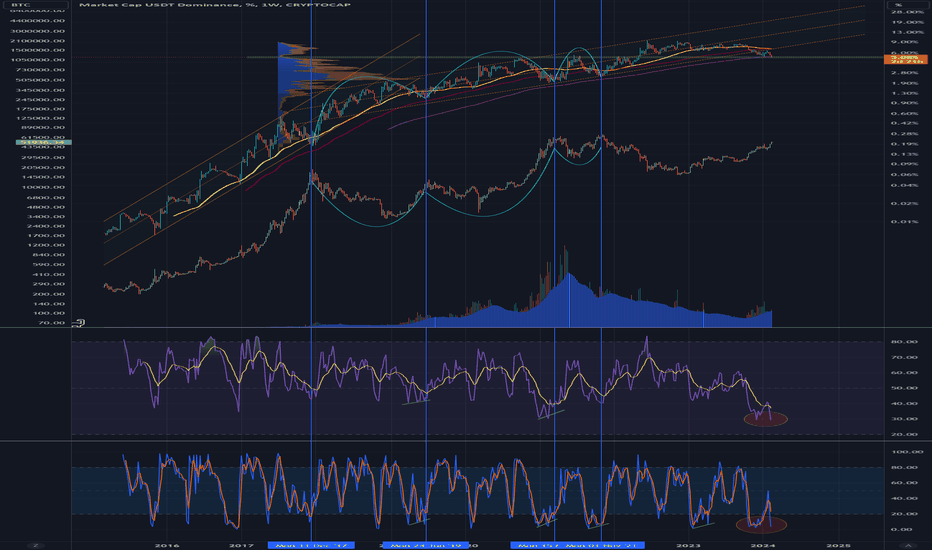Screen dimensions: 932x550
Task: Click the 1050000.00 price scale value
Action: click(x=38, y=60)
